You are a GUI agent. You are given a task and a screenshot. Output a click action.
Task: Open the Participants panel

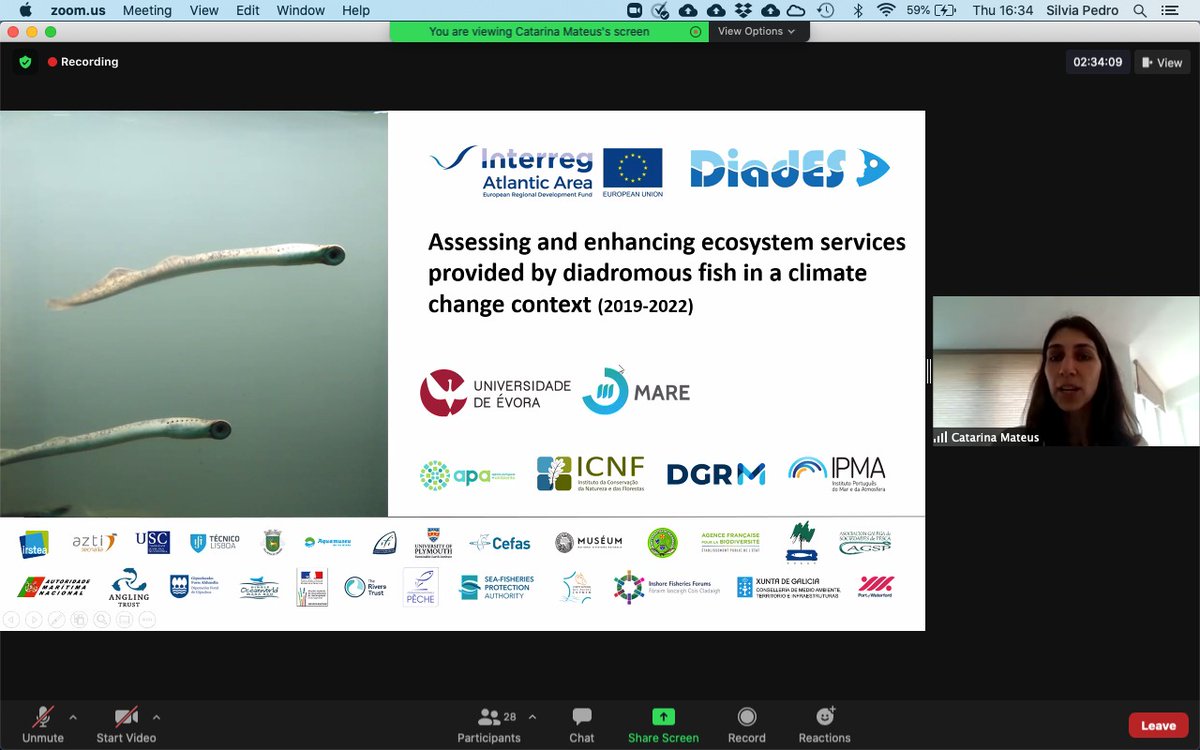click(x=488, y=724)
